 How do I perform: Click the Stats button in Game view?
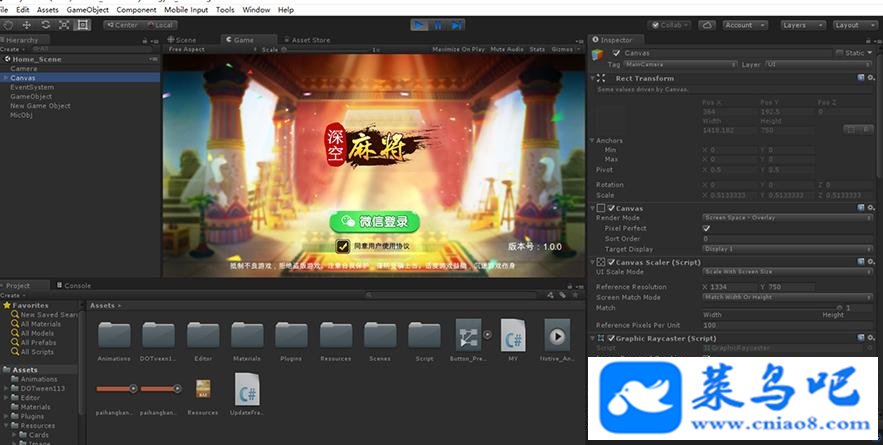point(537,49)
